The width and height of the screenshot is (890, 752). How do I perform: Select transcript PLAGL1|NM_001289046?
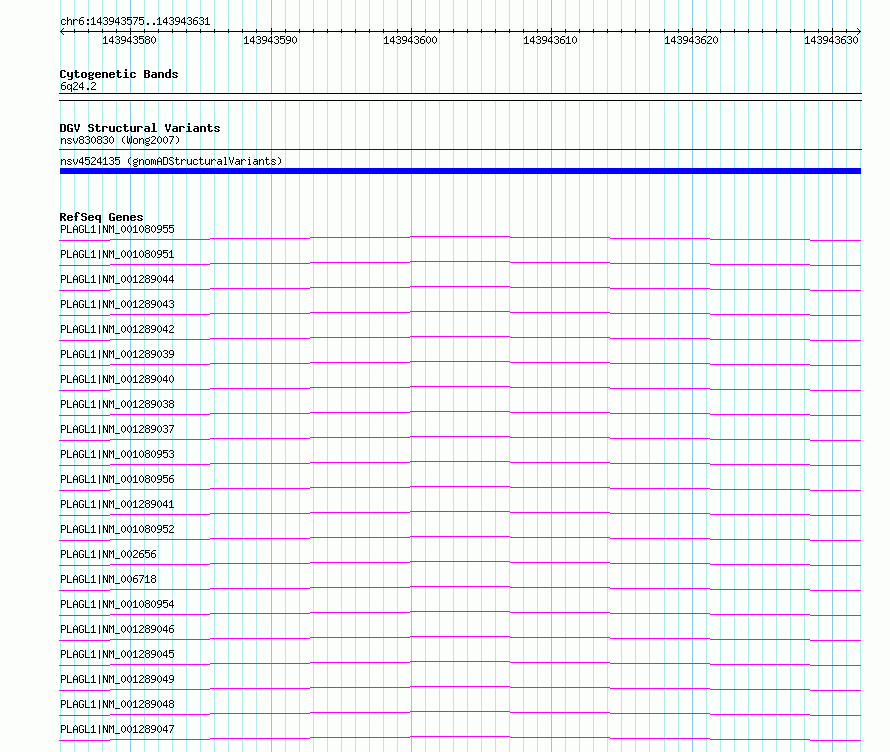[117, 629]
